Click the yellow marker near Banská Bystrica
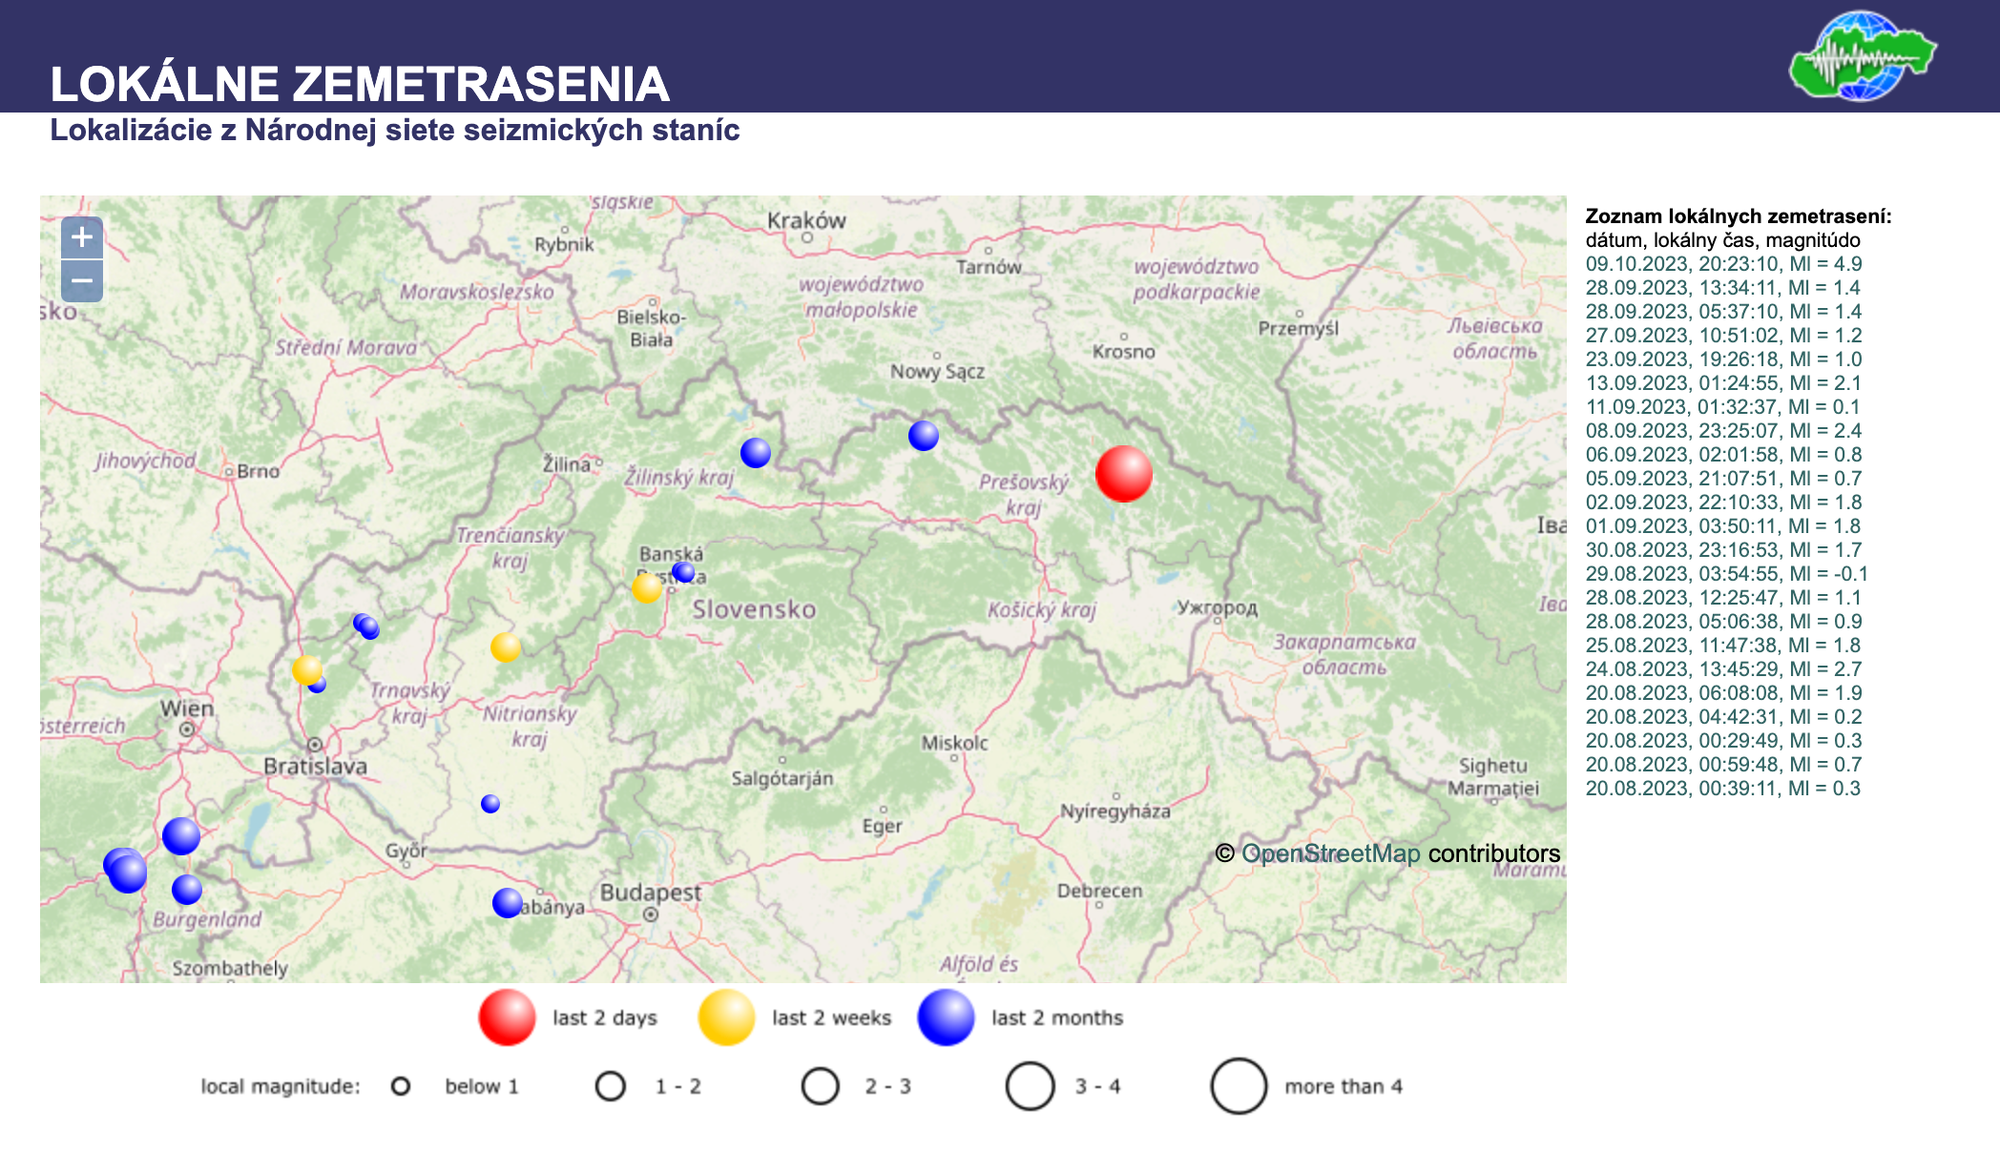Viewport: 2000px width, 1150px height. 647,588
